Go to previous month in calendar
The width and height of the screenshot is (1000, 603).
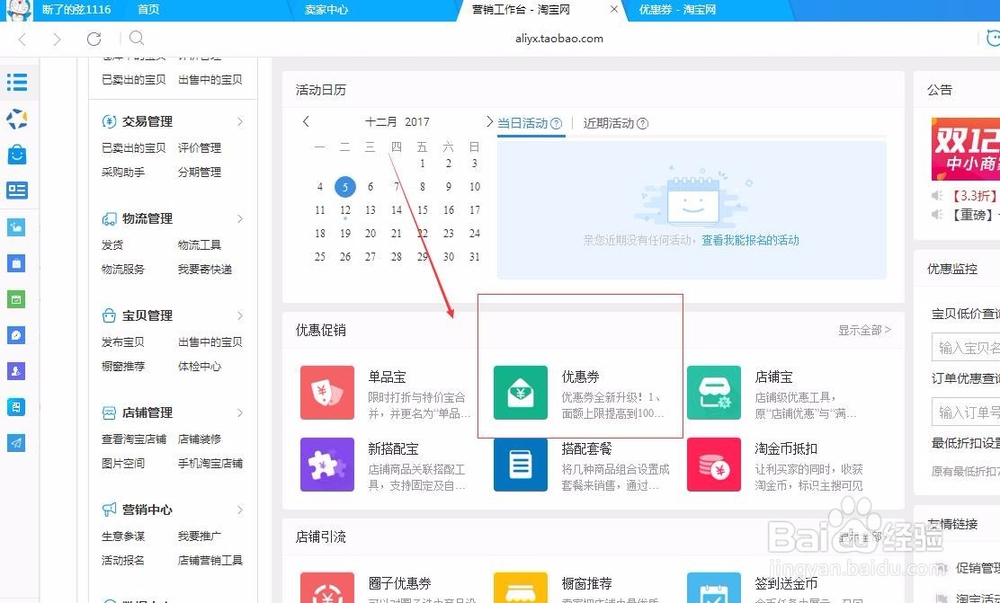pyautogui.click(x=306, y=121)
